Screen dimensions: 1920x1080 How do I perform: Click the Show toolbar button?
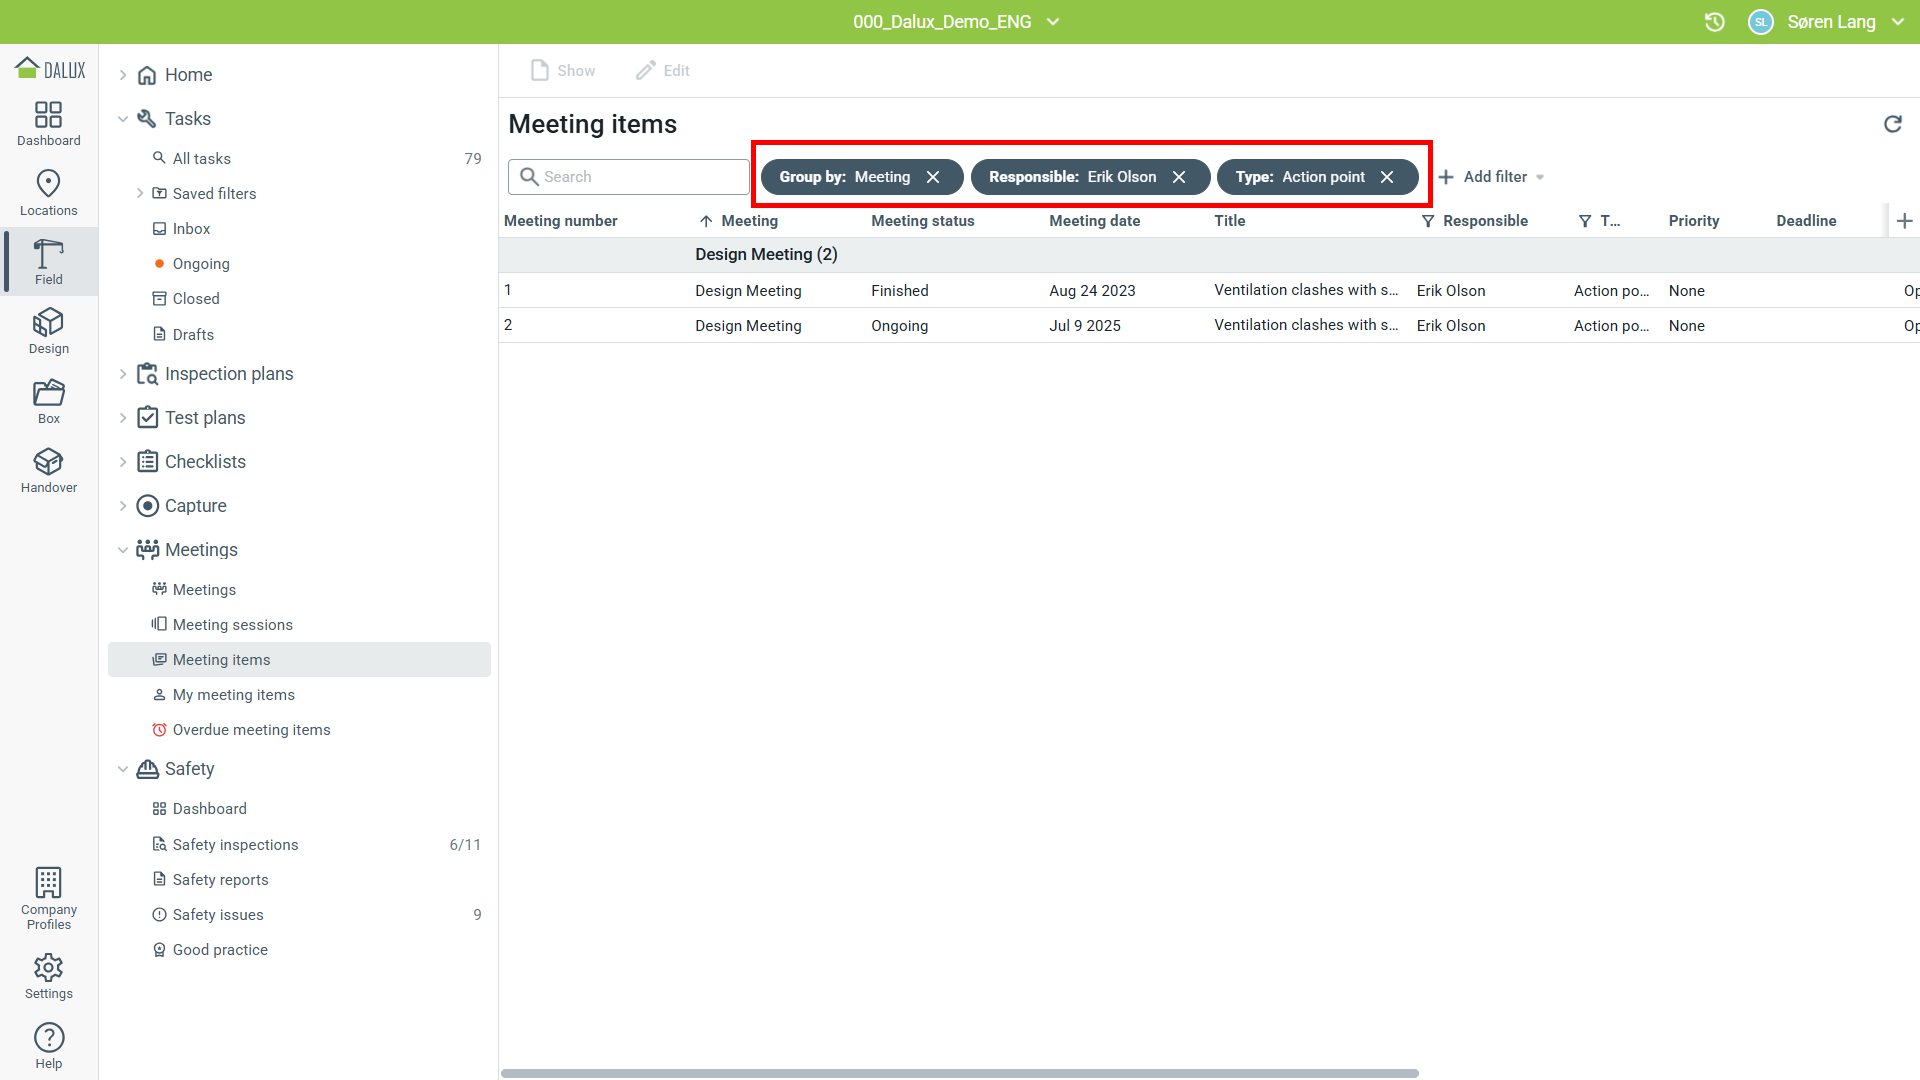pyautogui.click(x=563, y=71)
